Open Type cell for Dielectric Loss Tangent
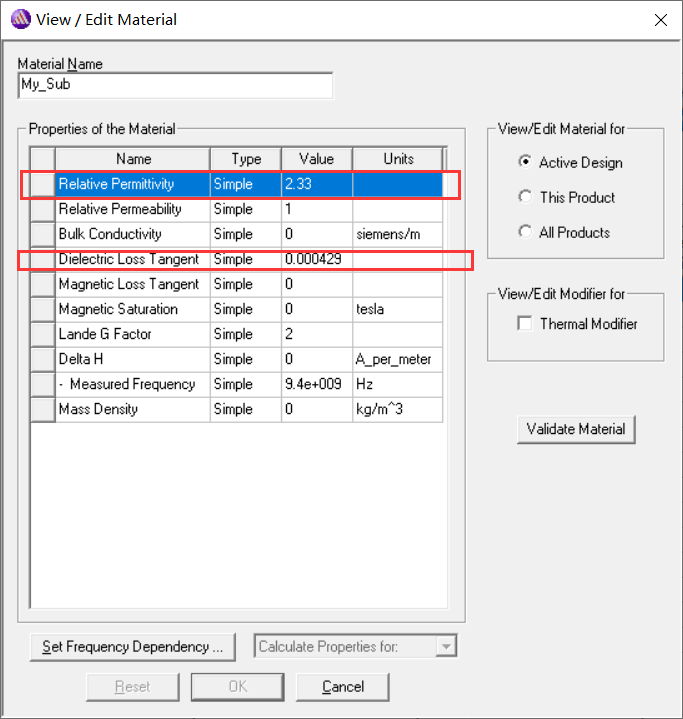 tap(246, 260)
